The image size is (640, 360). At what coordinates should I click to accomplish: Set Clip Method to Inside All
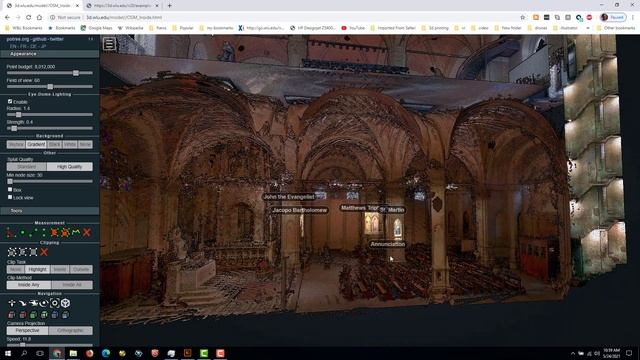click(72, 285)
